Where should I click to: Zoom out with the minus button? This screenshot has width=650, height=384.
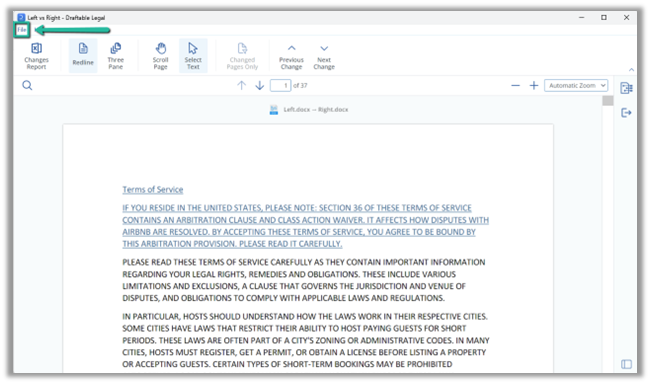[515, 85]
